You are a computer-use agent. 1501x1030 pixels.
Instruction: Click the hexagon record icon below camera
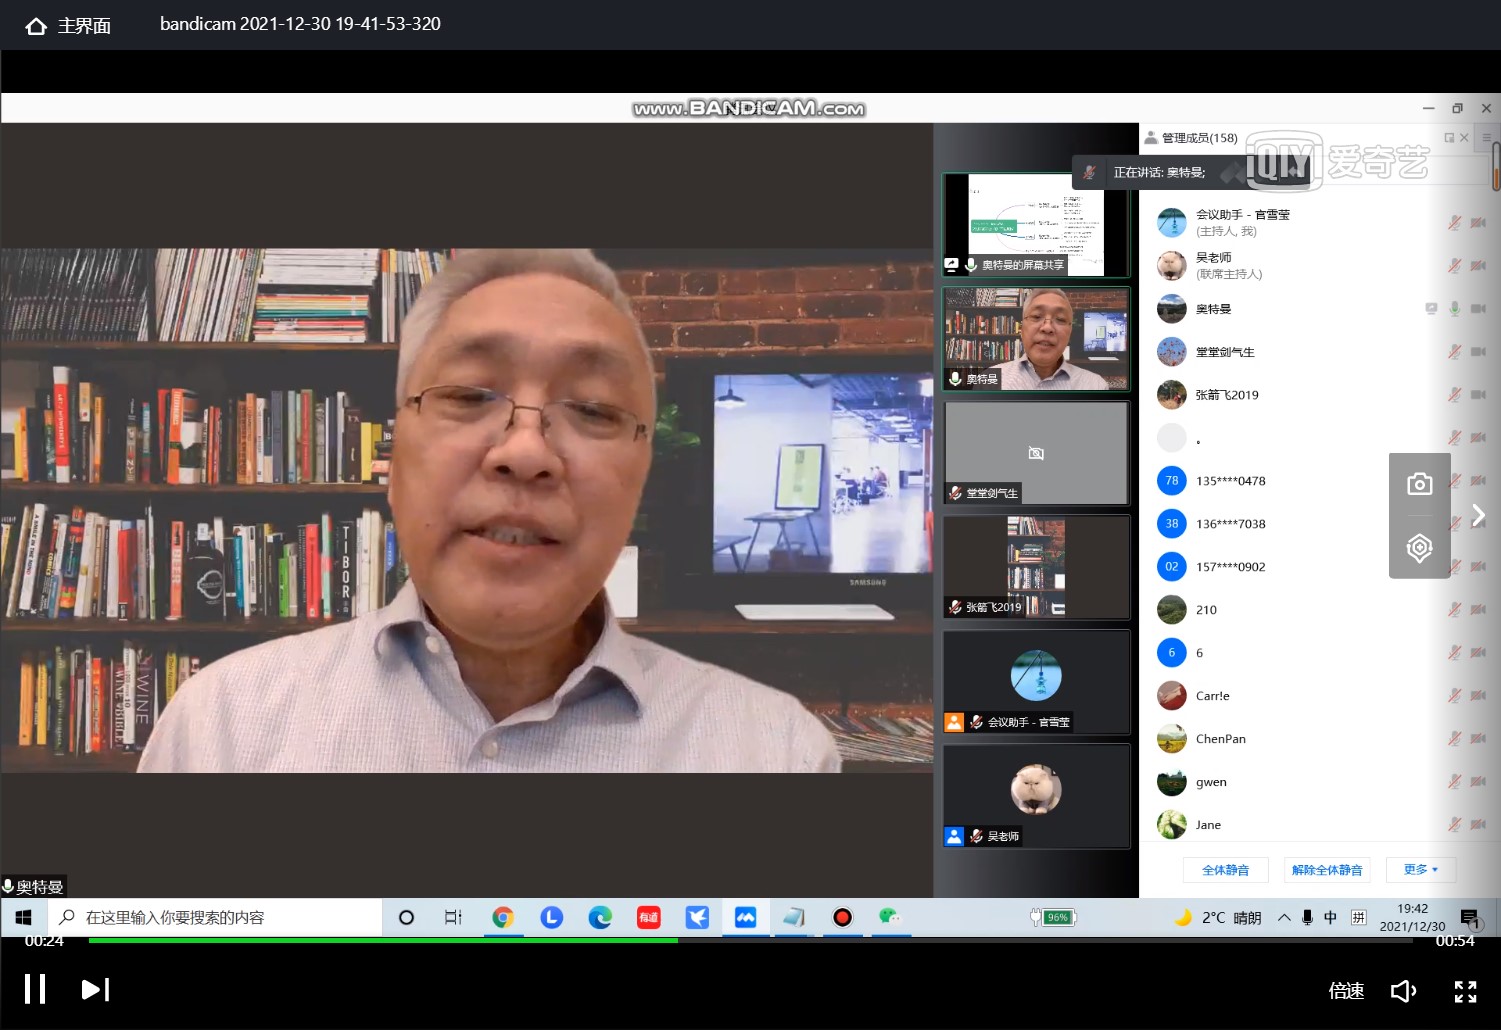[x=1419, y=547]
